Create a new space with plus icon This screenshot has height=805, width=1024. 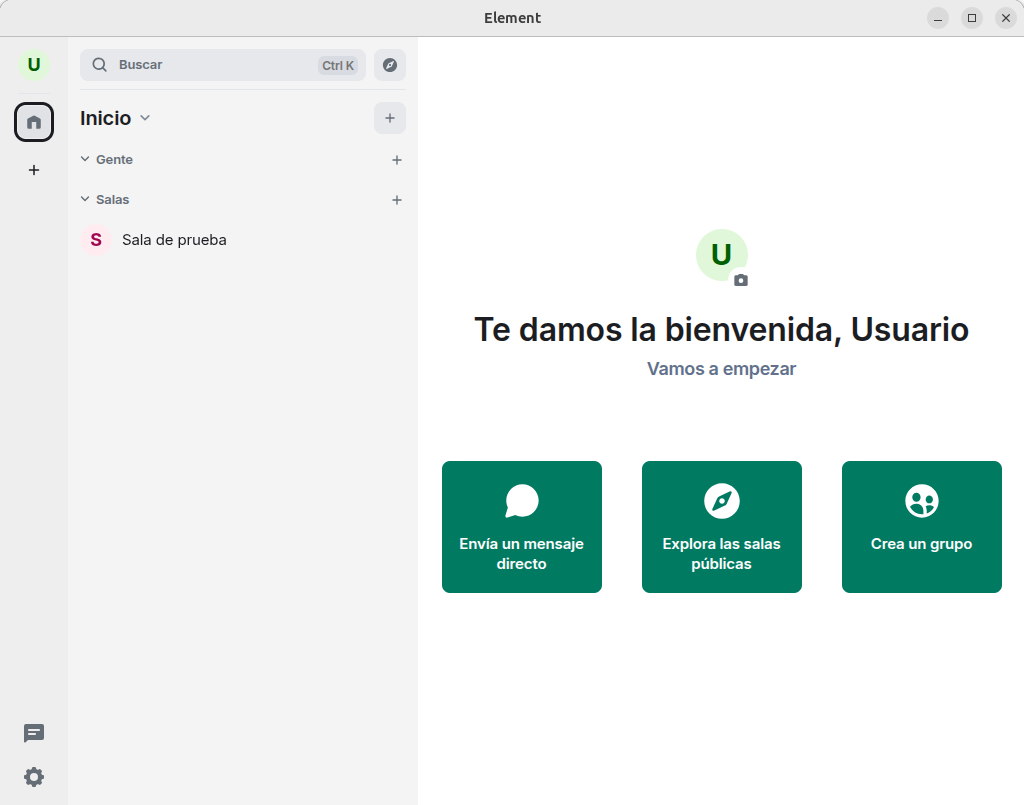point(34,170)
